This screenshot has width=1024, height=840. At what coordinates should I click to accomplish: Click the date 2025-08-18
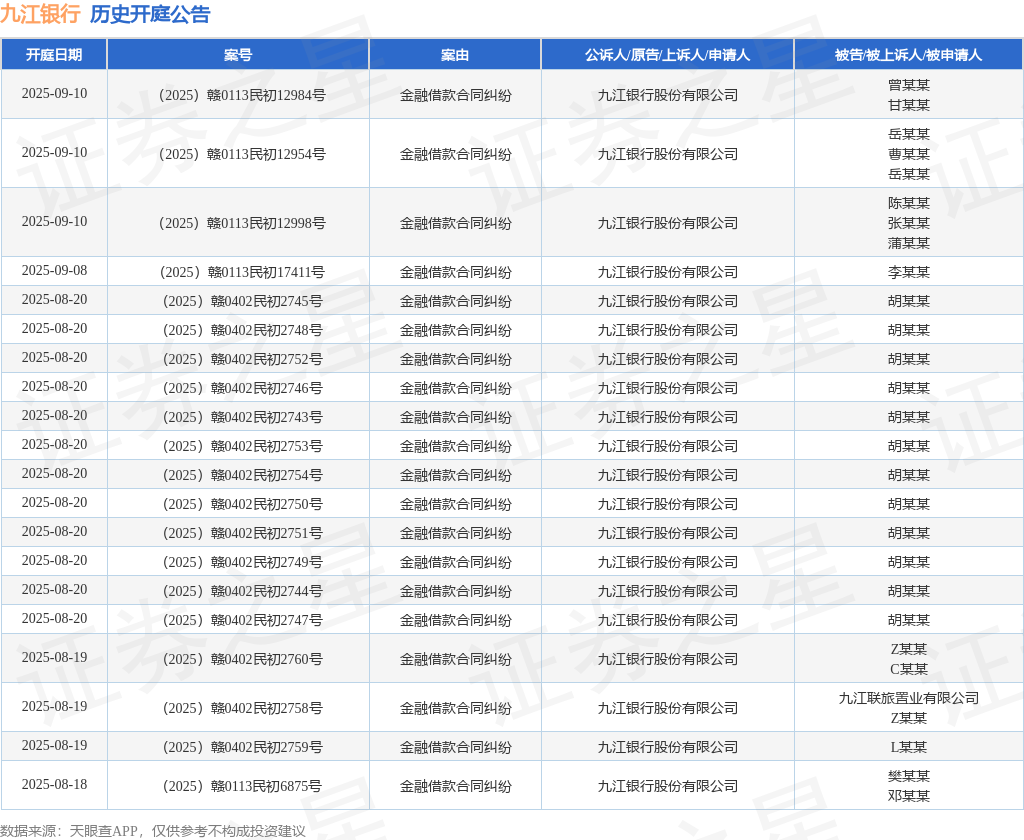point(54,784)
